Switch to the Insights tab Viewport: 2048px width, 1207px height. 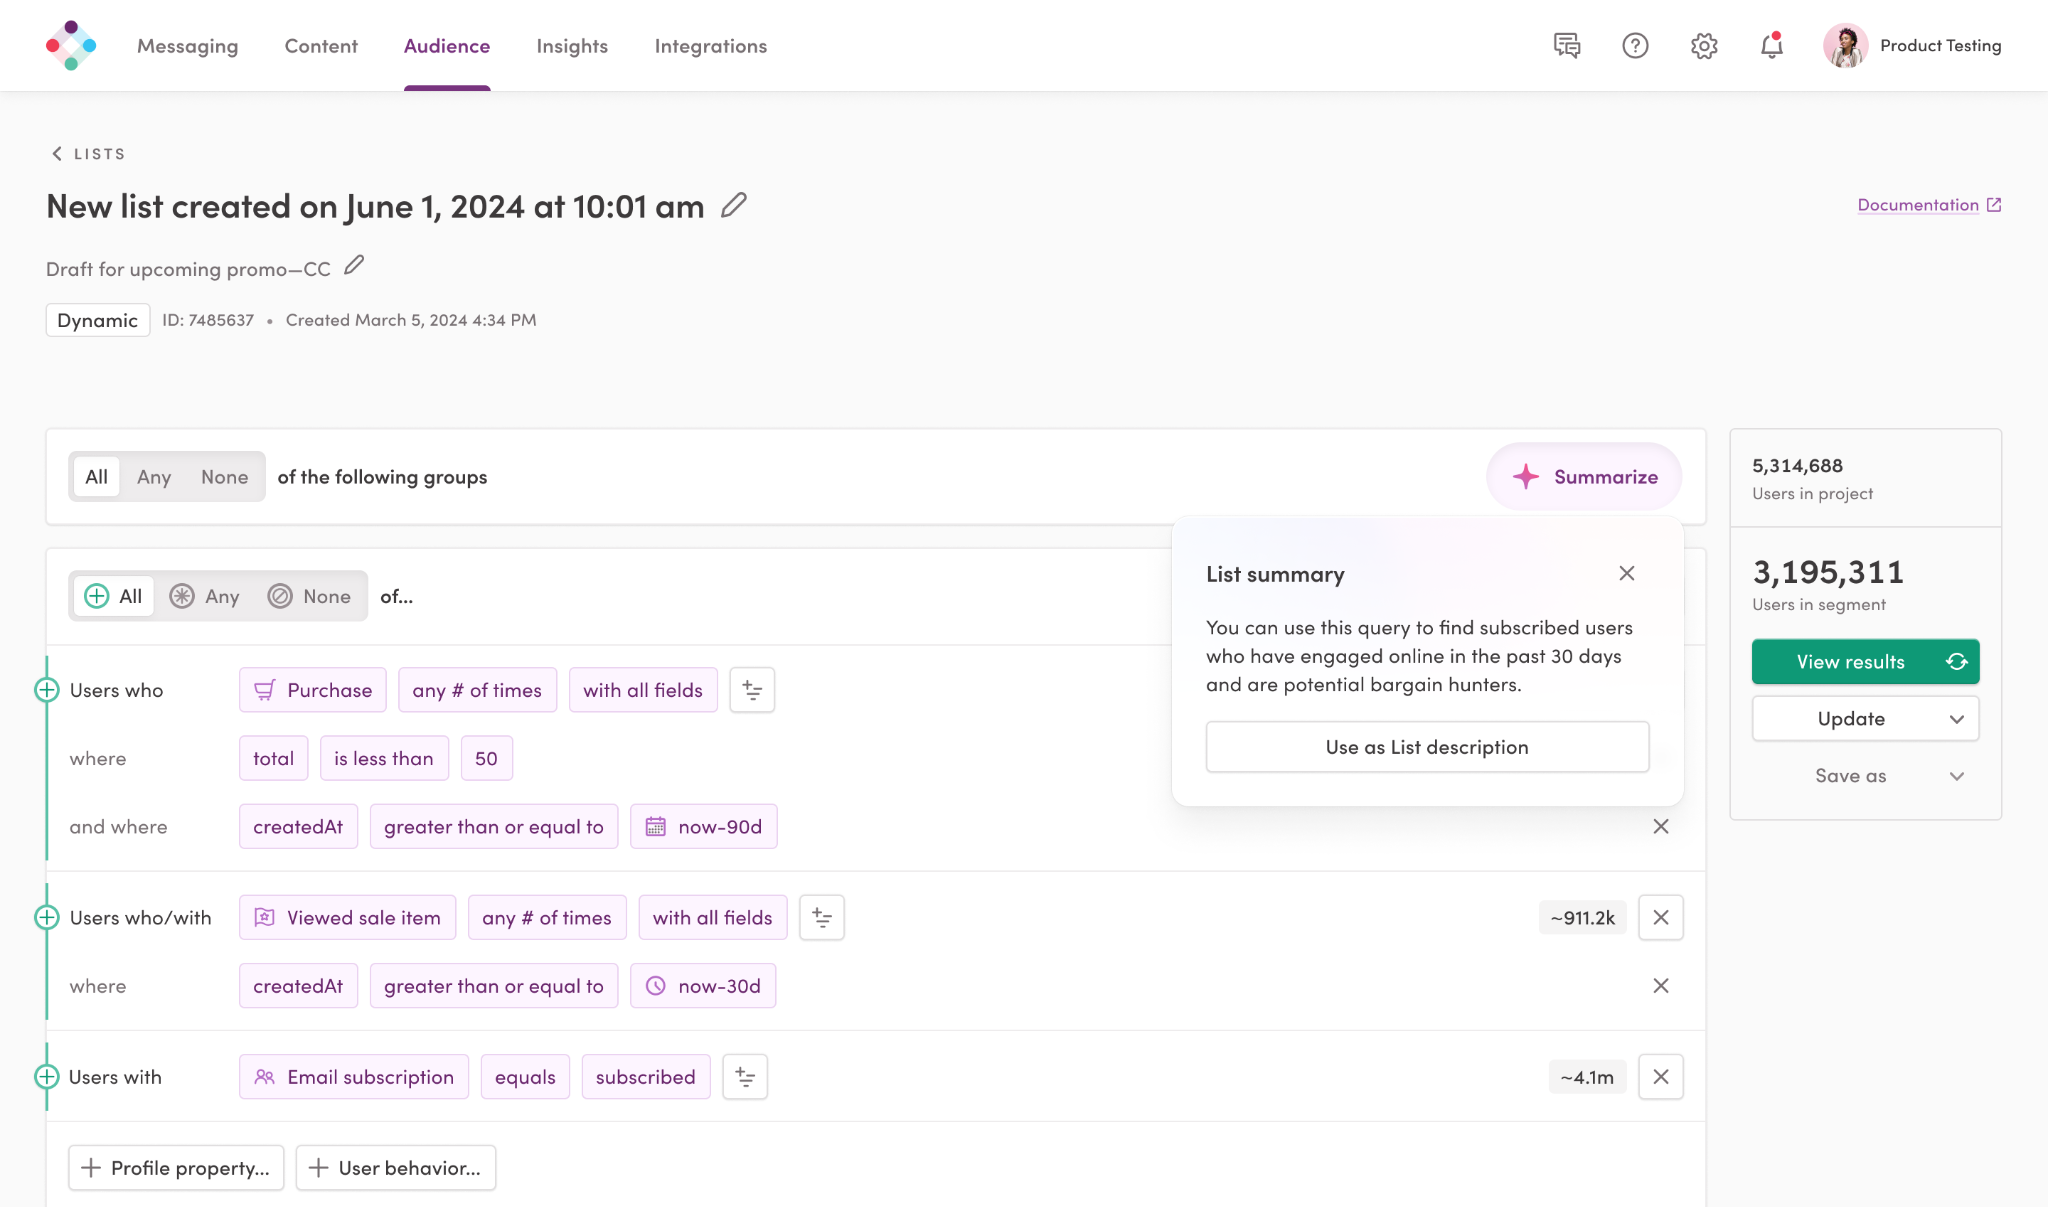click(x=572, y=46)
